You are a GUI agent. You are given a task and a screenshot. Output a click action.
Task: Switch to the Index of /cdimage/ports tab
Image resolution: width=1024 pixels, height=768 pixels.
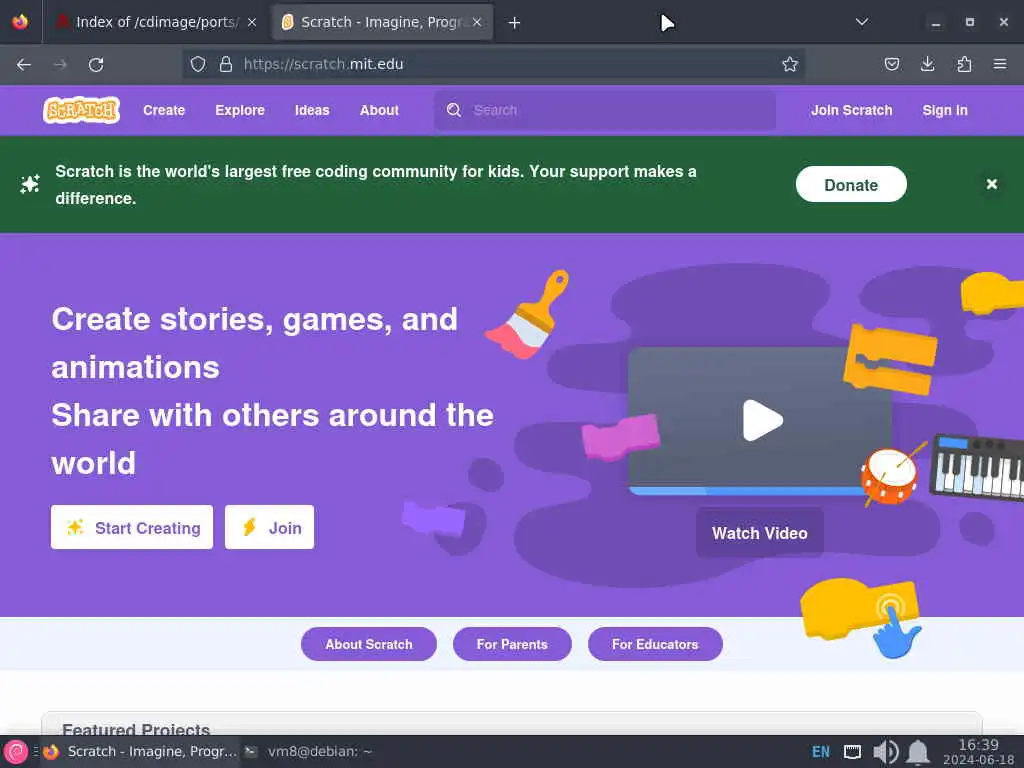coord(158,22)
